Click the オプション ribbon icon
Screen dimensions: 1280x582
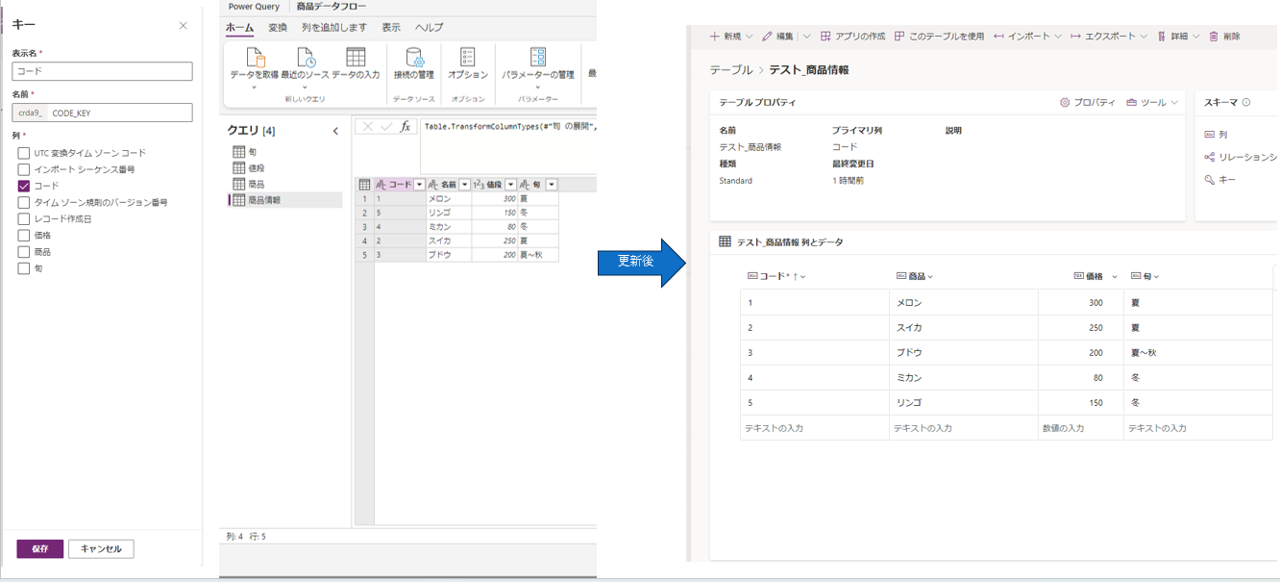469,63
